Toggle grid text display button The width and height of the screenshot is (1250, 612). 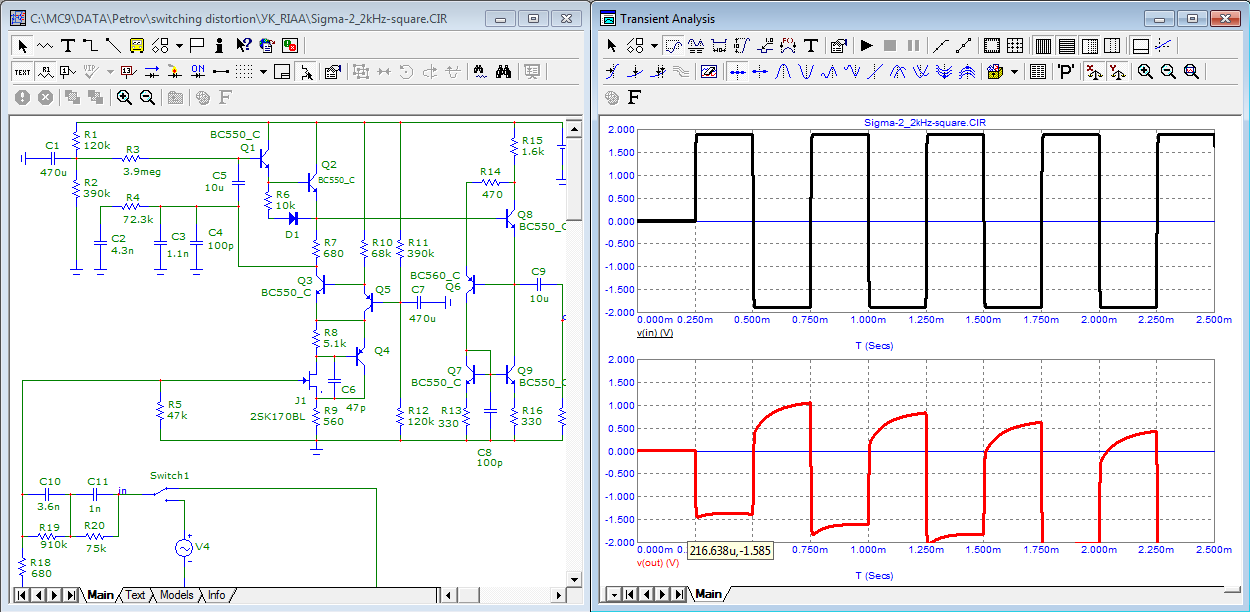click(23, 71)
